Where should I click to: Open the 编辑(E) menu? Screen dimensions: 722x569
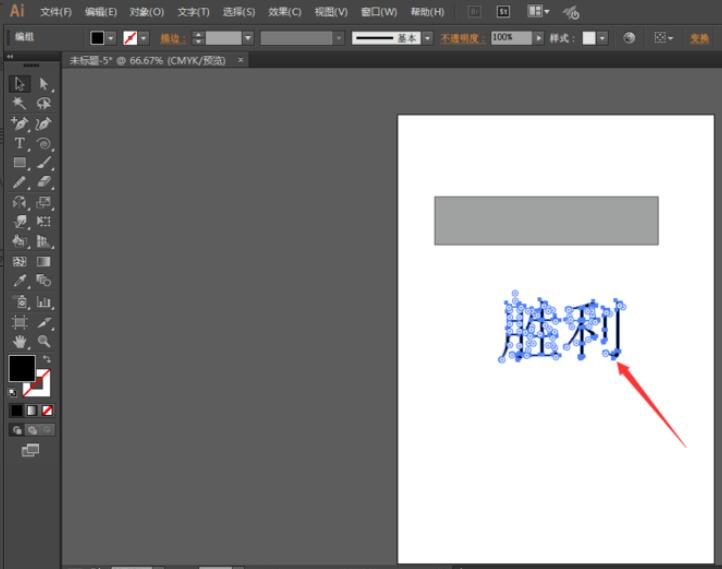[x=101, y=12]
